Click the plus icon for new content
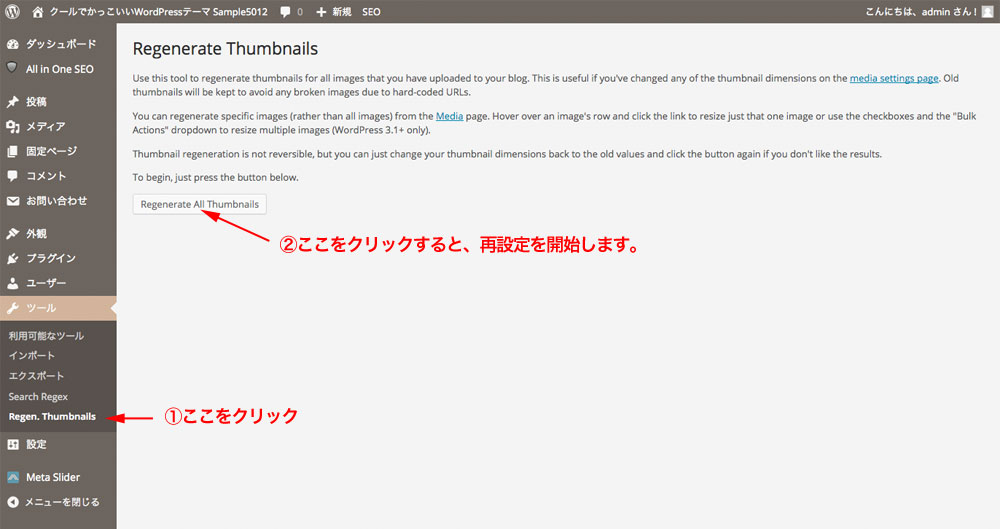 (321, 11)
